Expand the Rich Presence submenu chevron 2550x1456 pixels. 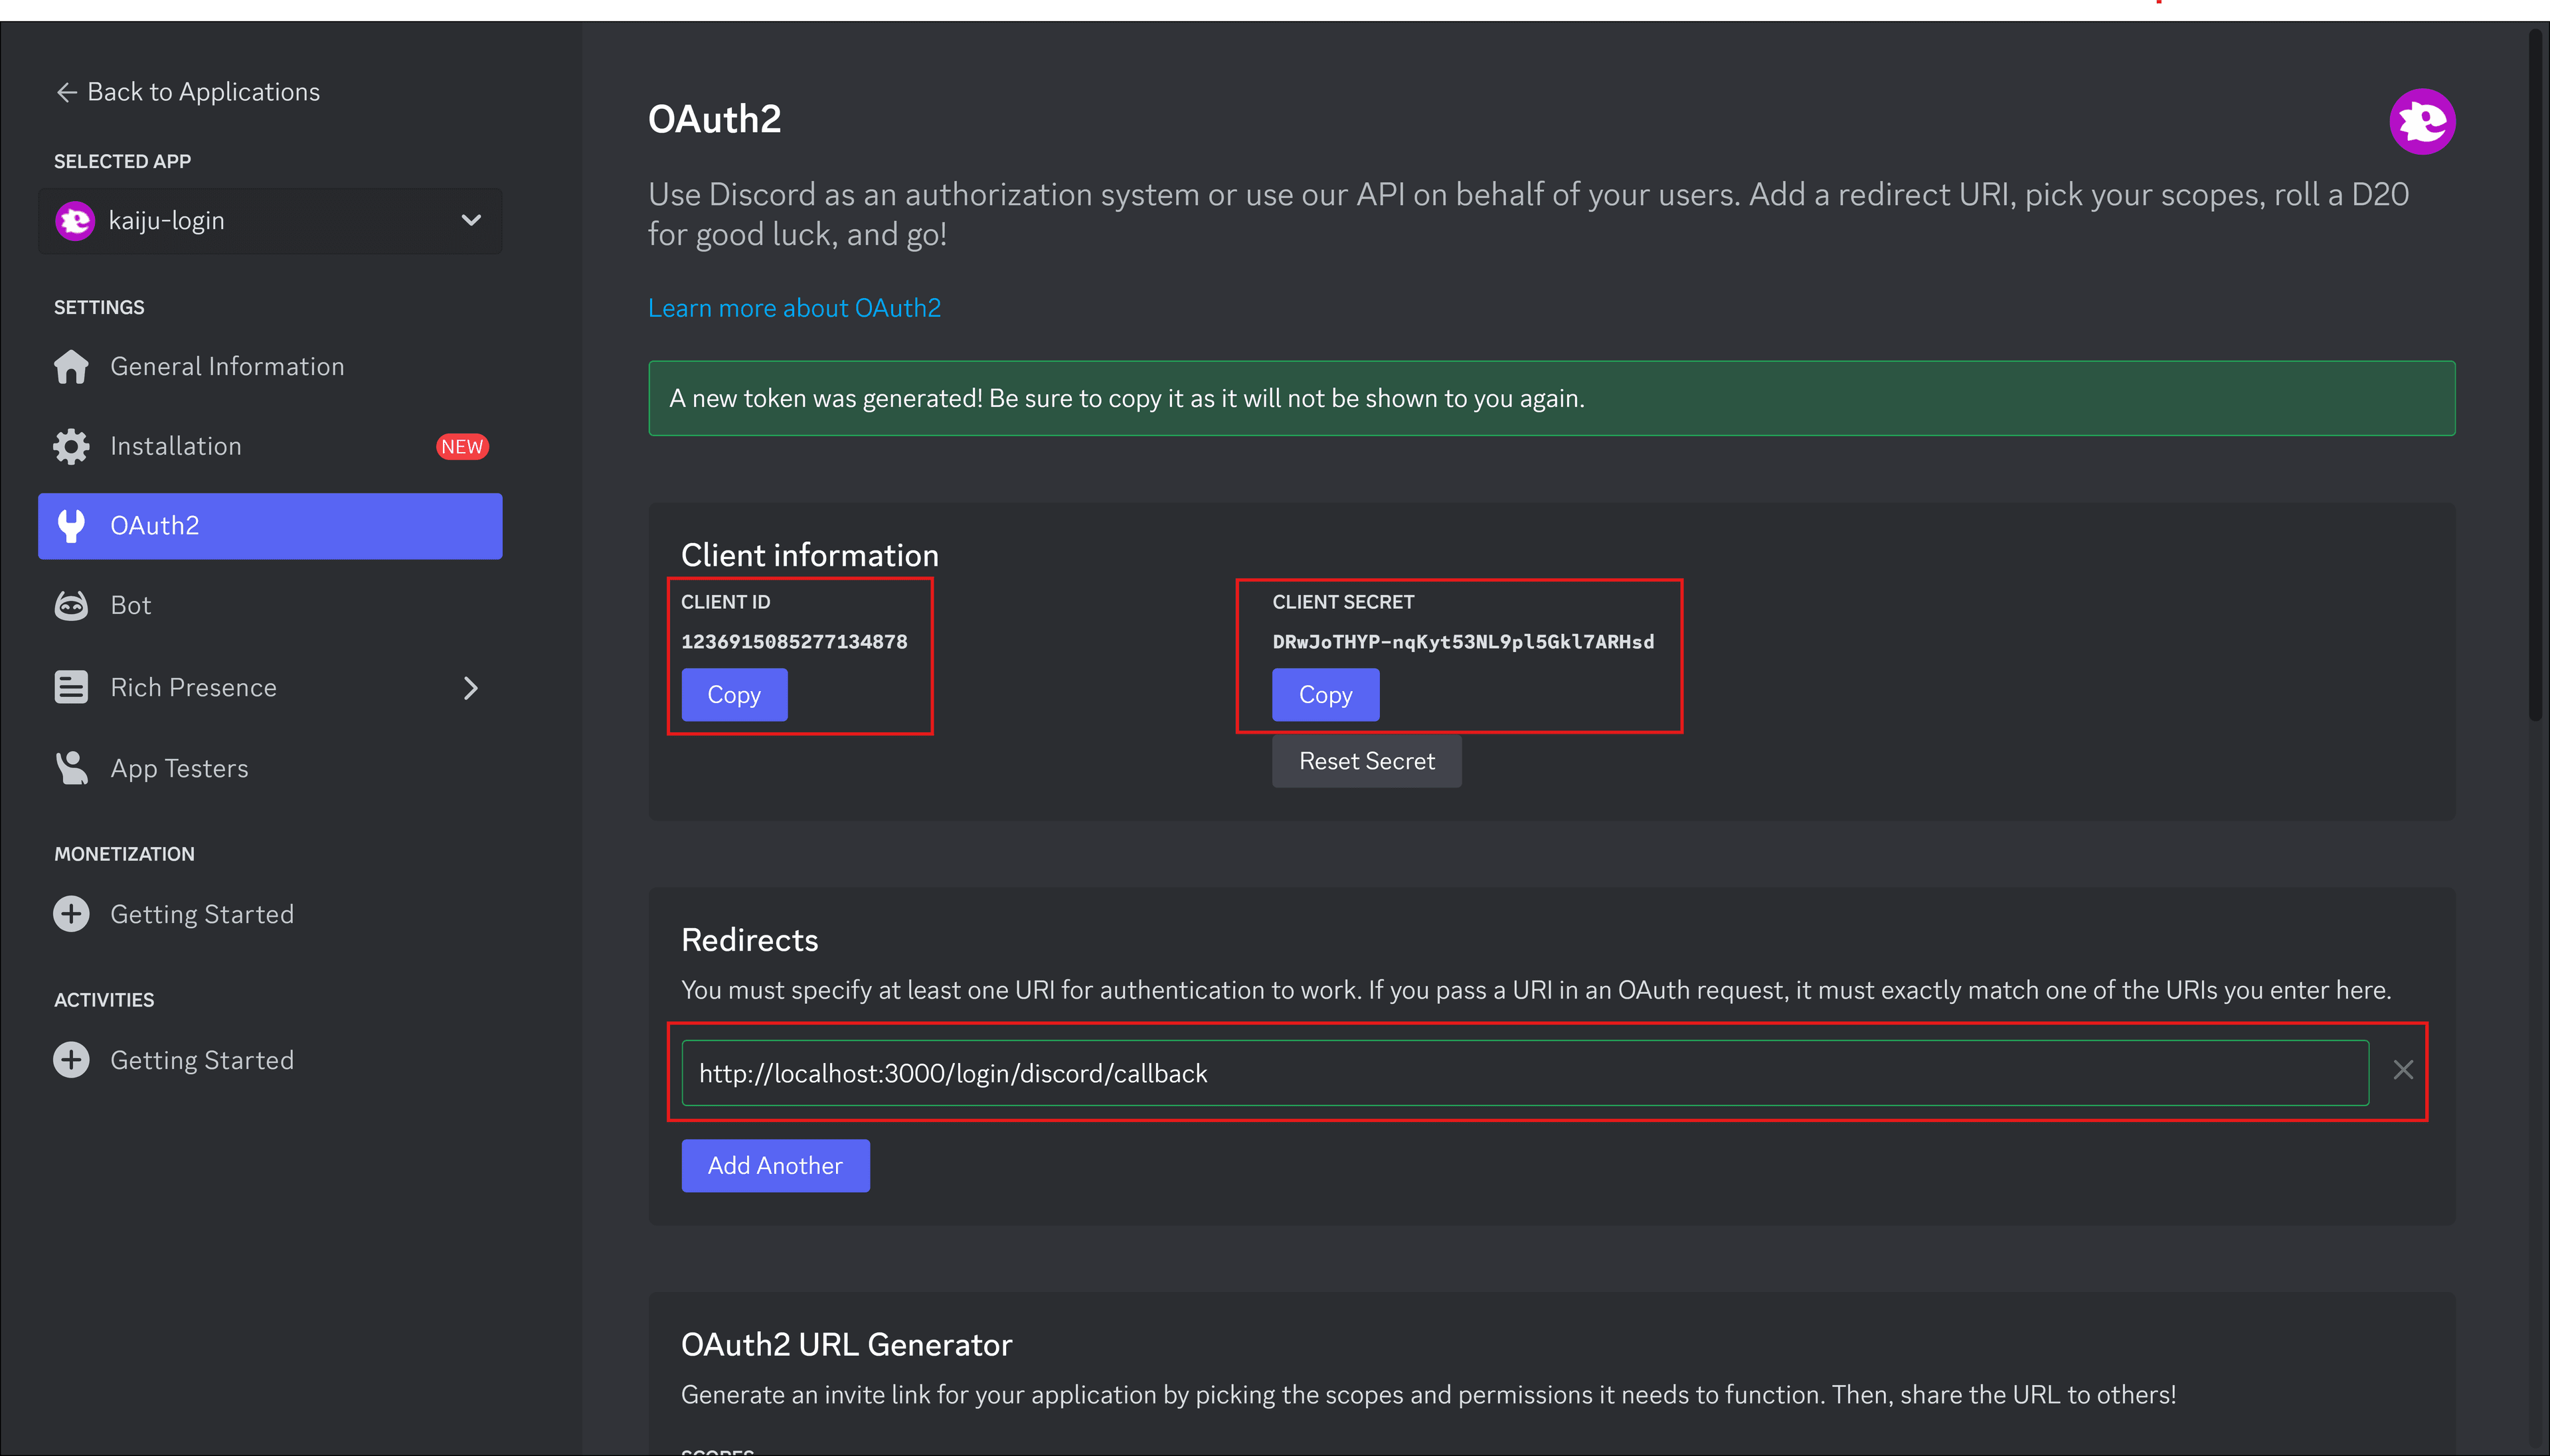click(x=471, y=688)
